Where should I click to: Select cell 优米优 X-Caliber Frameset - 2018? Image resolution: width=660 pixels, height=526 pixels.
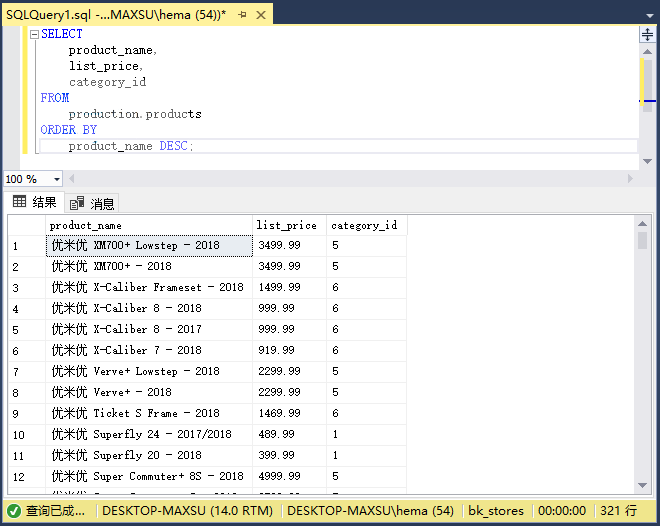coord(149,287)
